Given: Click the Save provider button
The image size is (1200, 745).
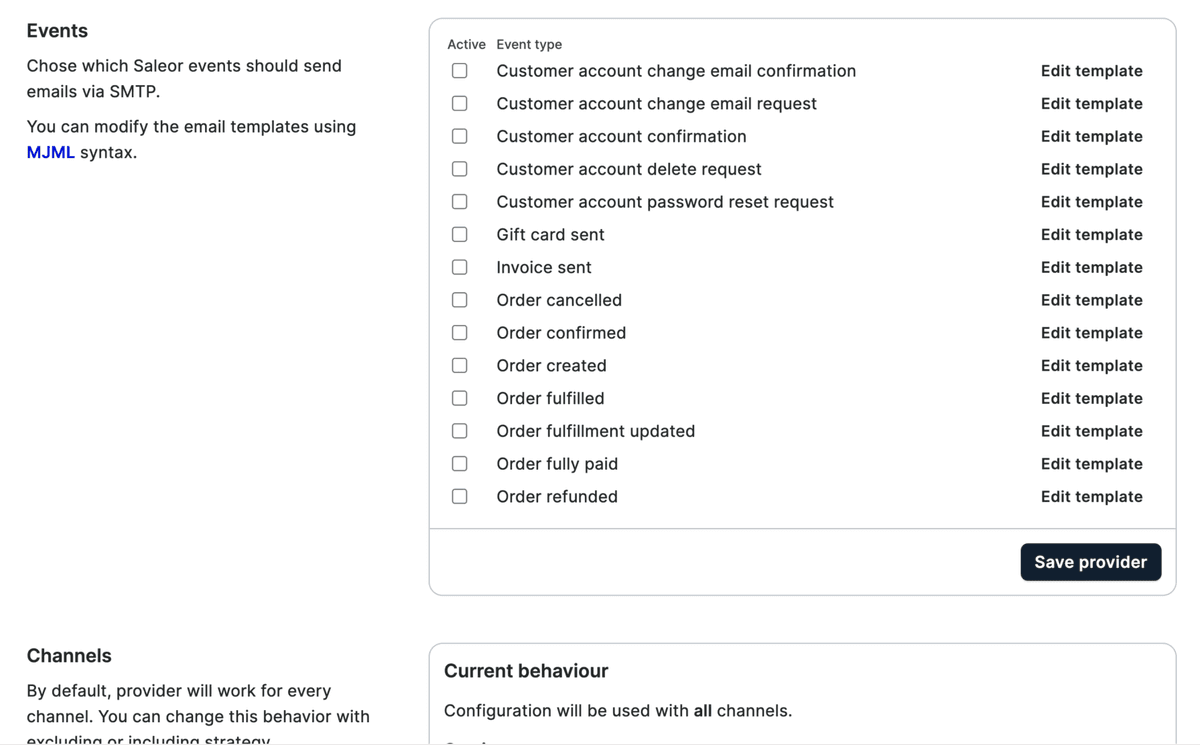Looking at the screenshot, I should pos(1090,562).
